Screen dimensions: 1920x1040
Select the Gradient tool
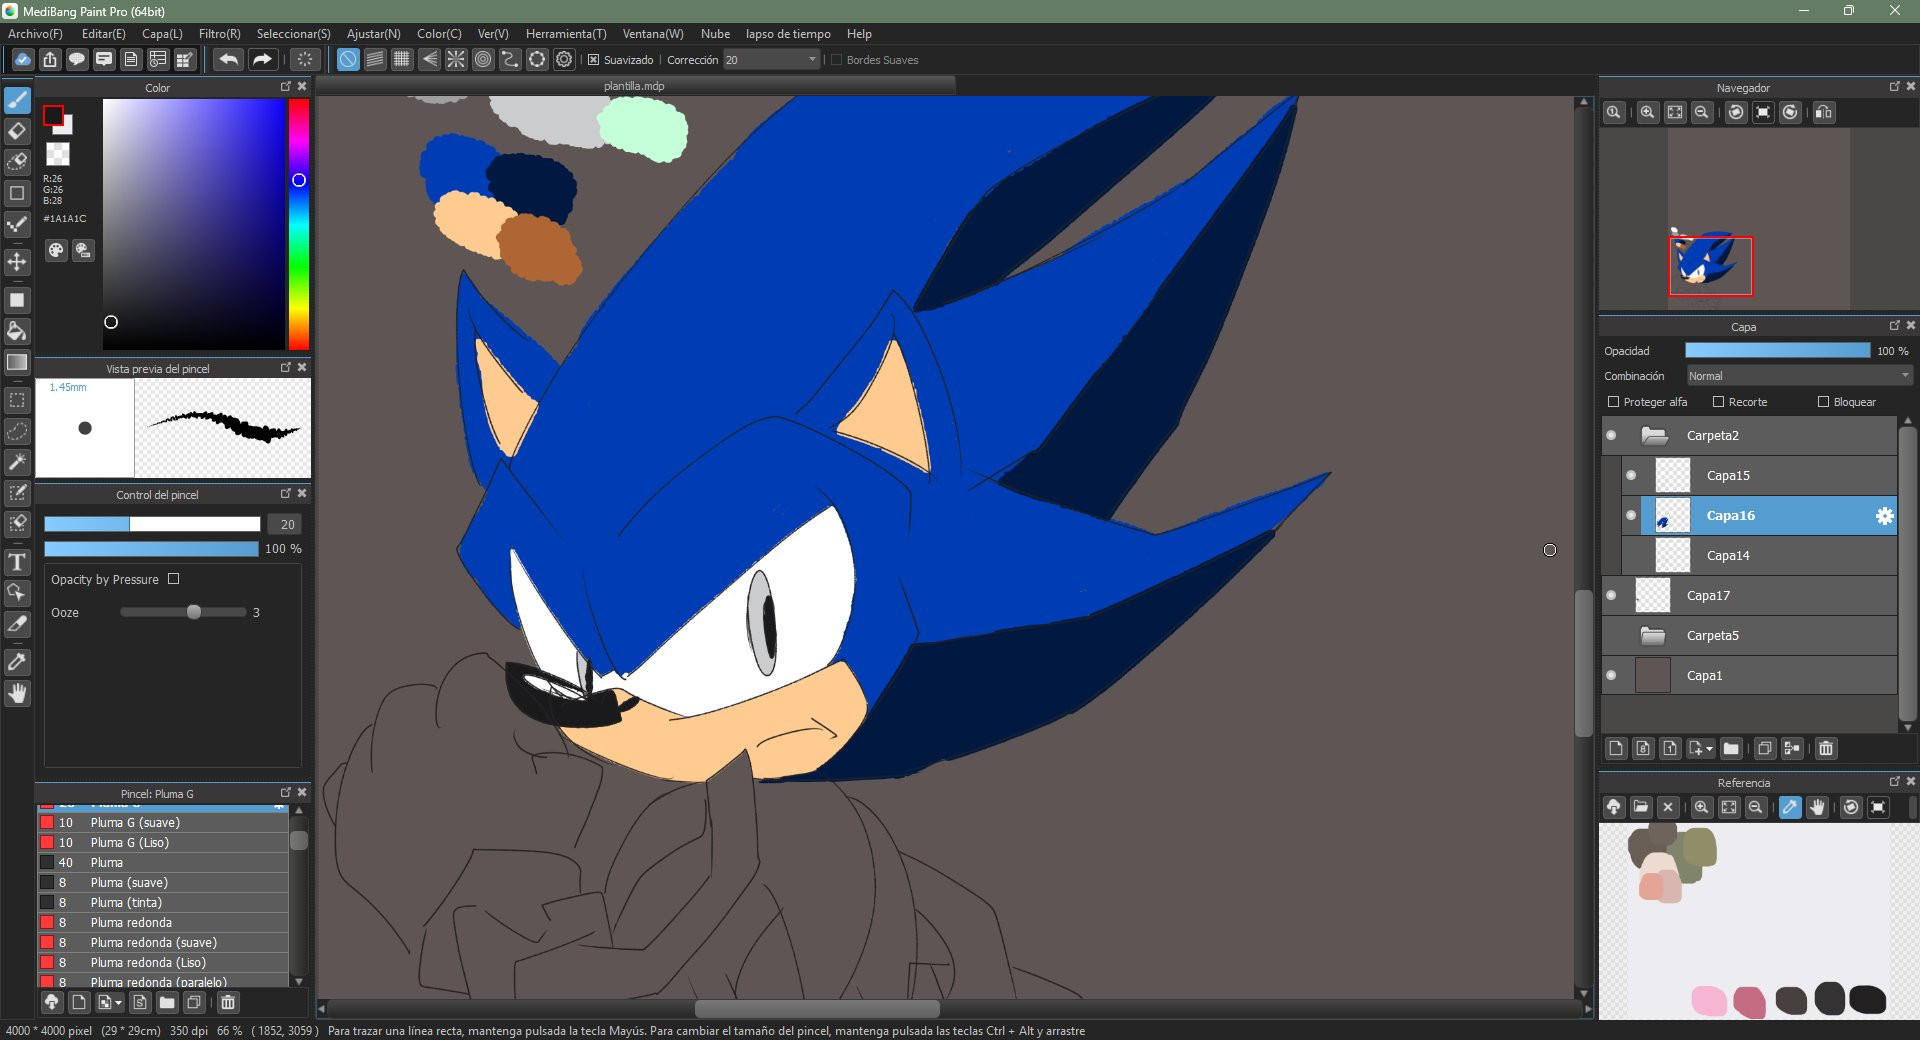pos(17,362)
